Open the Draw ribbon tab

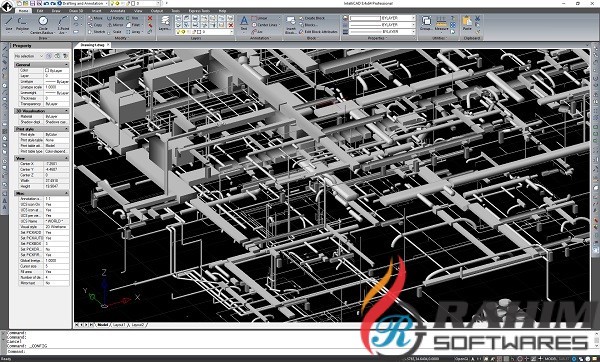56,11
